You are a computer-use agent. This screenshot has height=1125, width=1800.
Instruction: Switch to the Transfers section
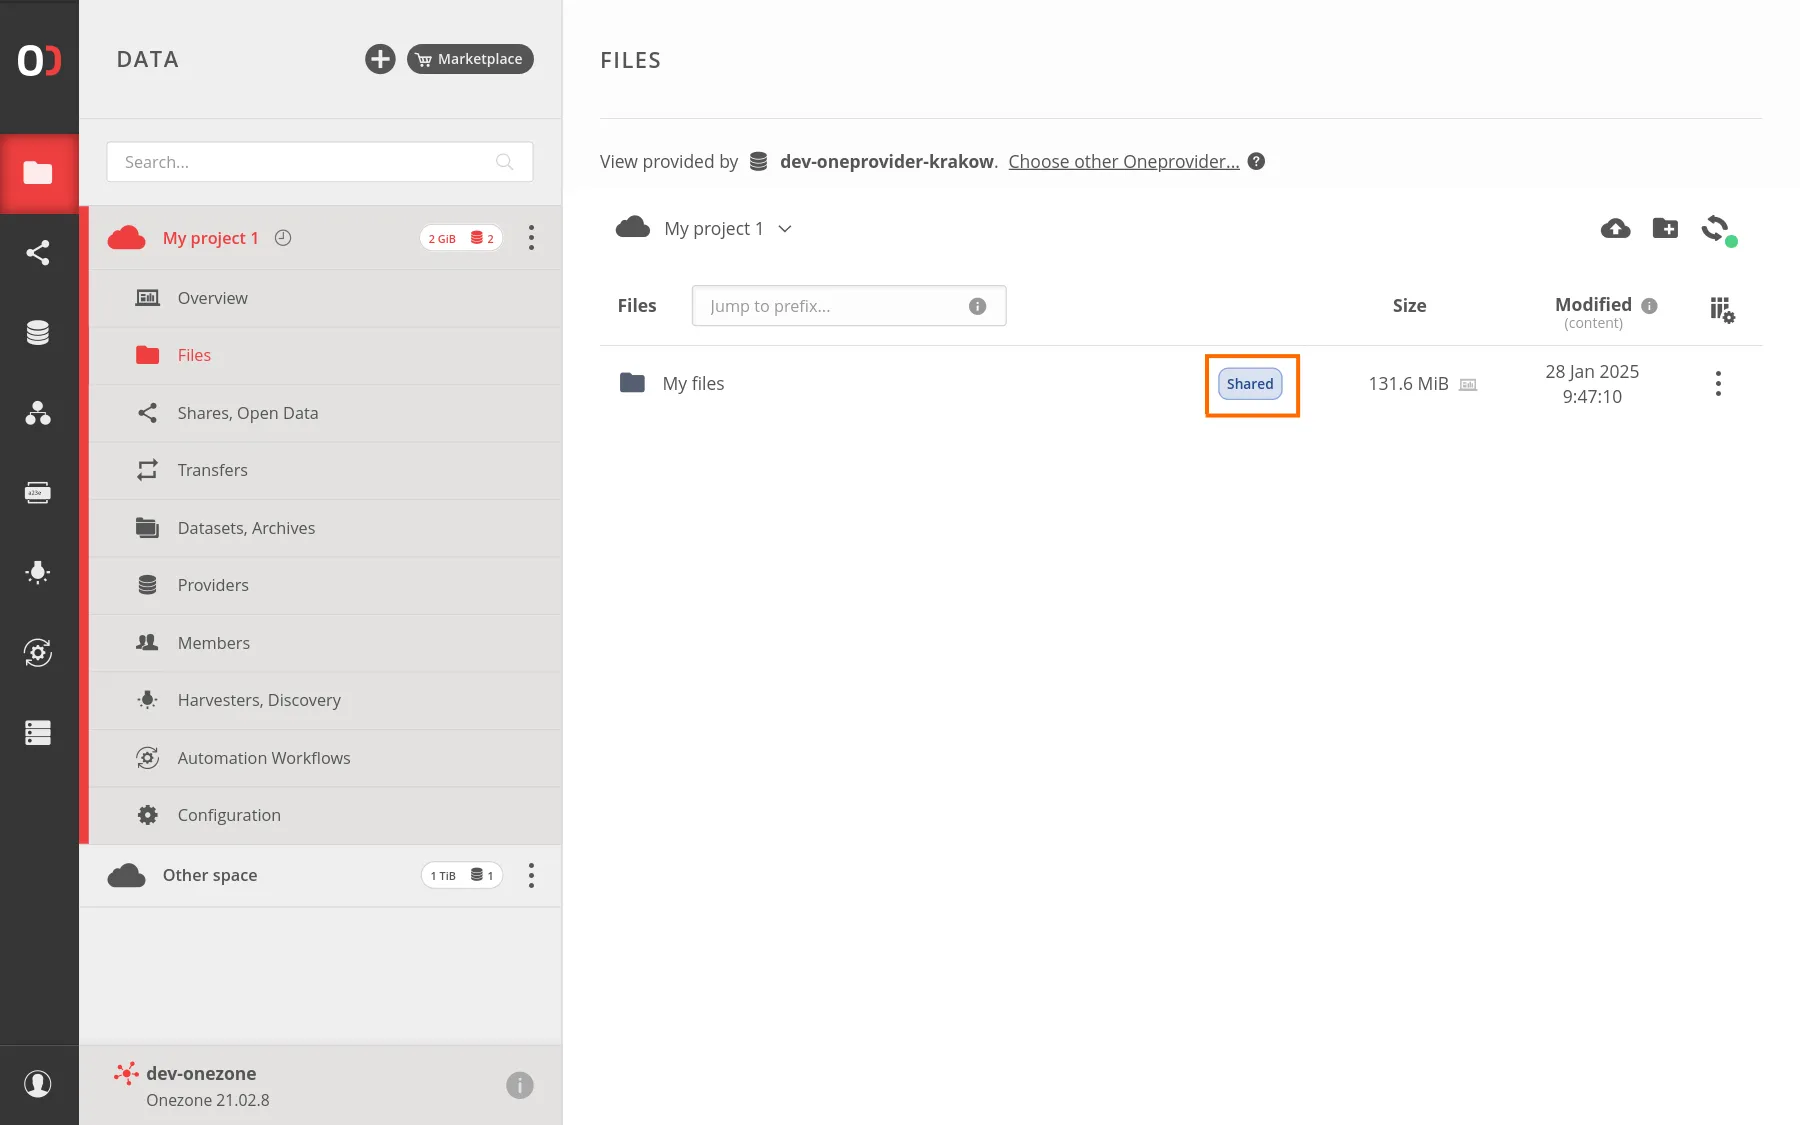click(x=212, y=470)
